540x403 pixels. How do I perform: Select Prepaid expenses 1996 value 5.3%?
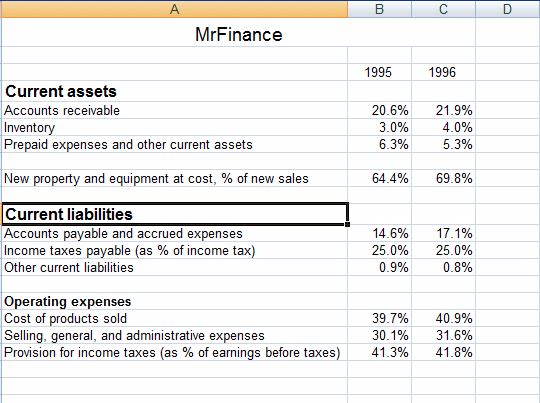coord(444,144)
